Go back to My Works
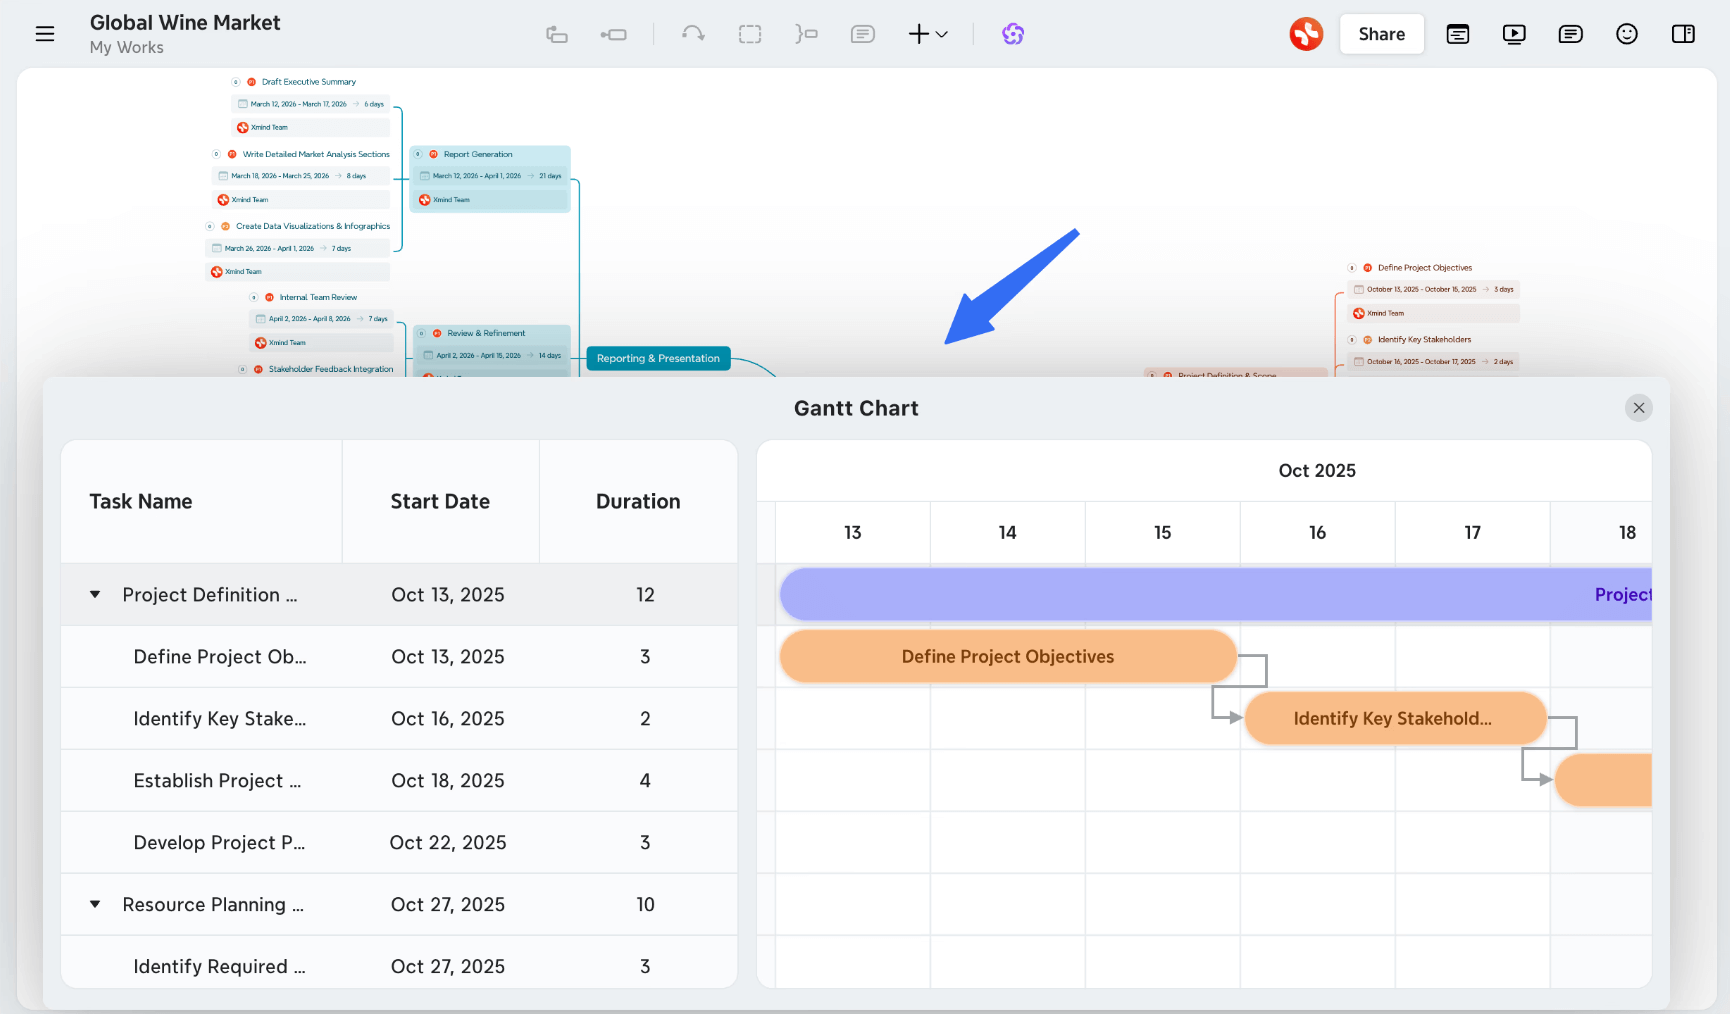This screenshot has width=1730, height=1014. (126, 47)
